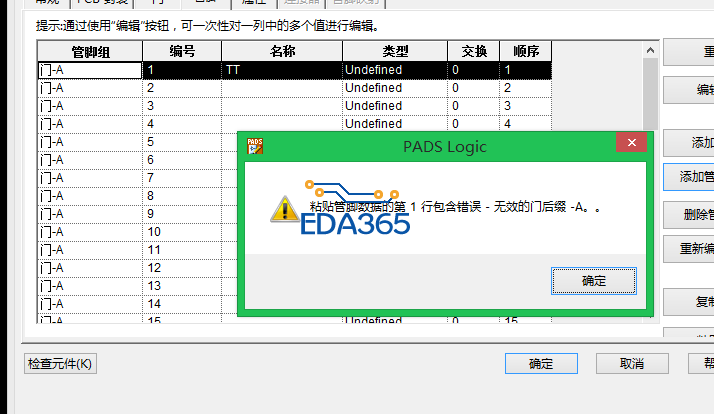Click the empty 名称 cell of pin 2
This screenshot has width=714, height=414.
point(282,88)
